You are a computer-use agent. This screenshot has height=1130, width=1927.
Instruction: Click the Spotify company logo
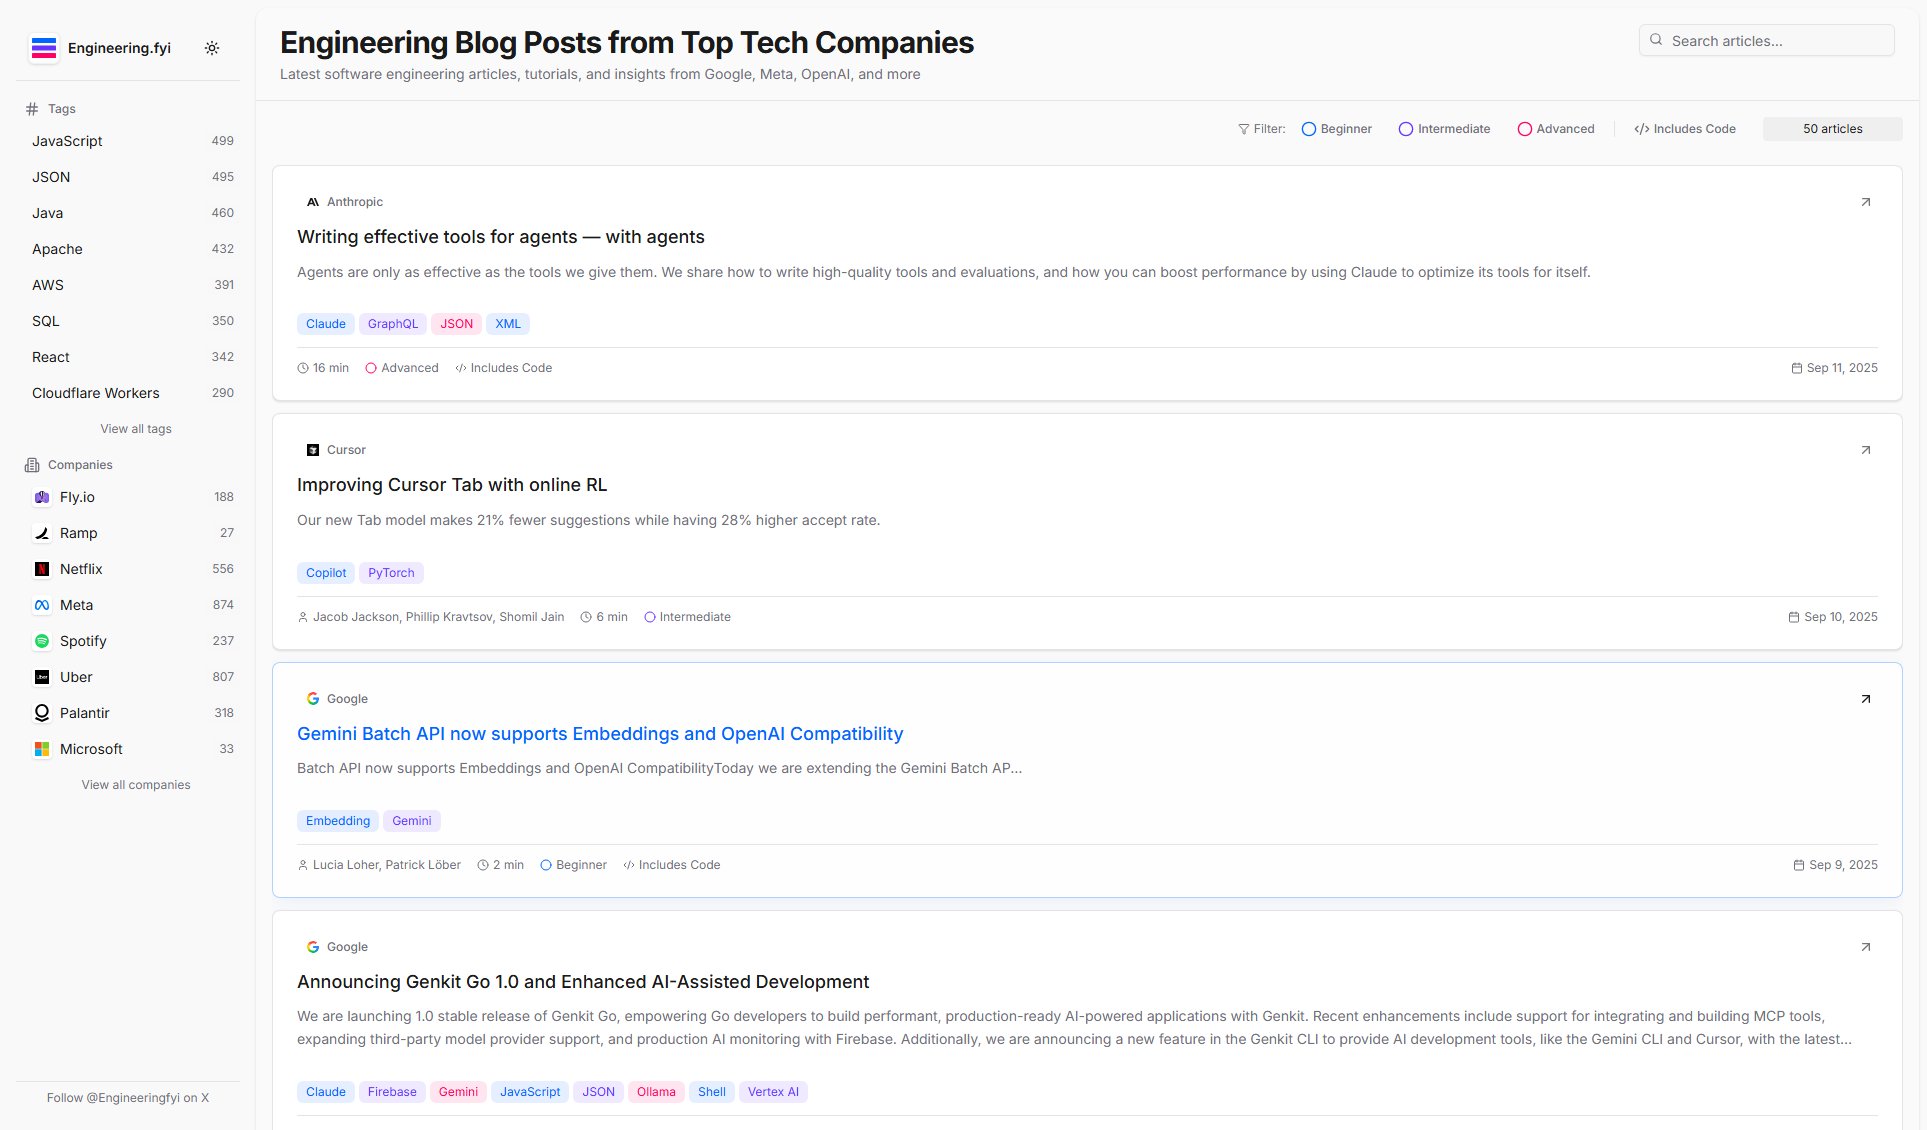pos(42,641)
